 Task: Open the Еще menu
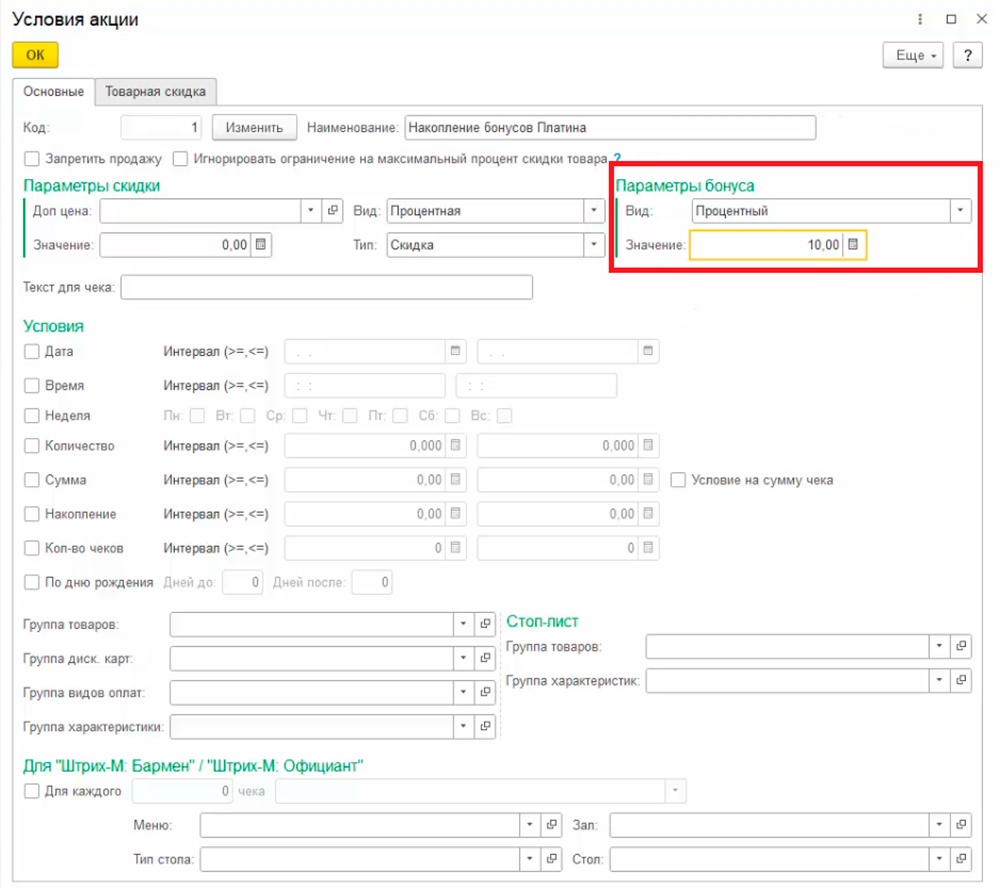point(914,56)
